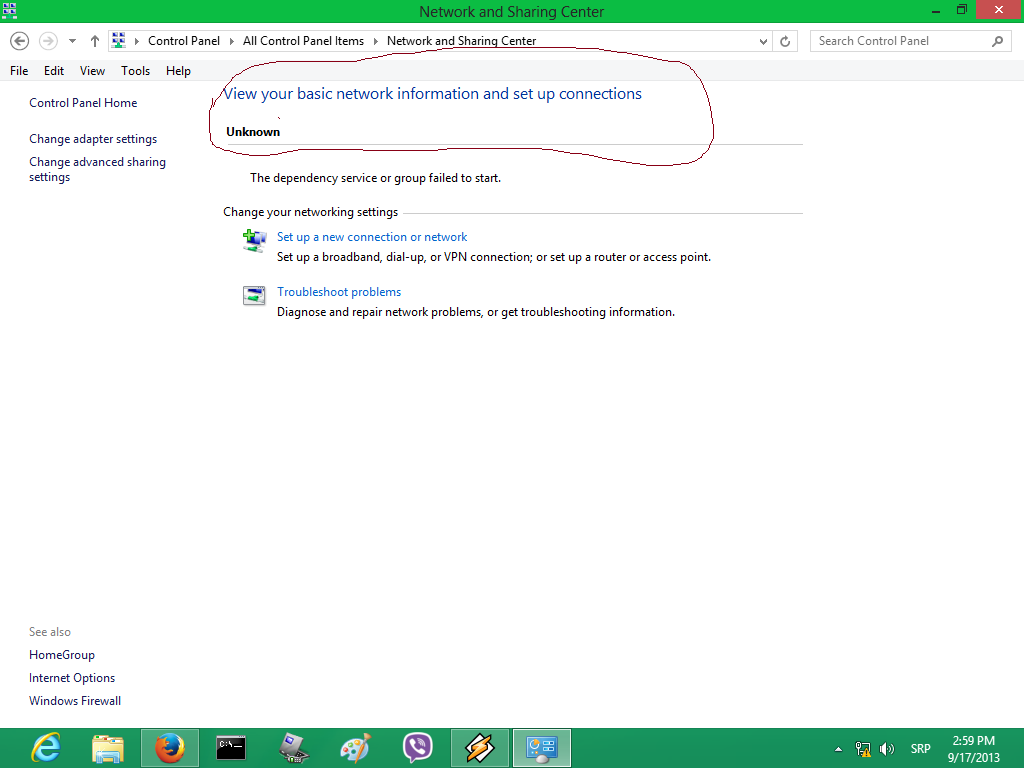Click the volume speaker tray icon
1024x768 pixels.
pos(887,749)
